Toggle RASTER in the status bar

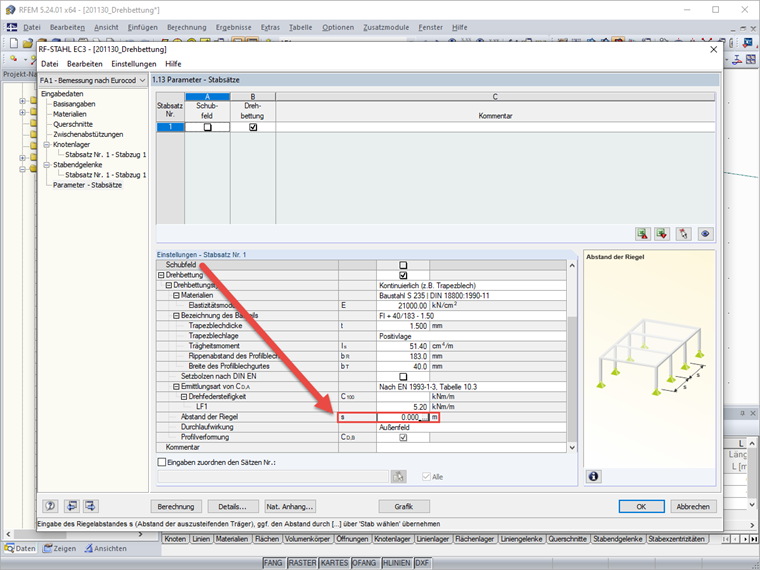302,563
